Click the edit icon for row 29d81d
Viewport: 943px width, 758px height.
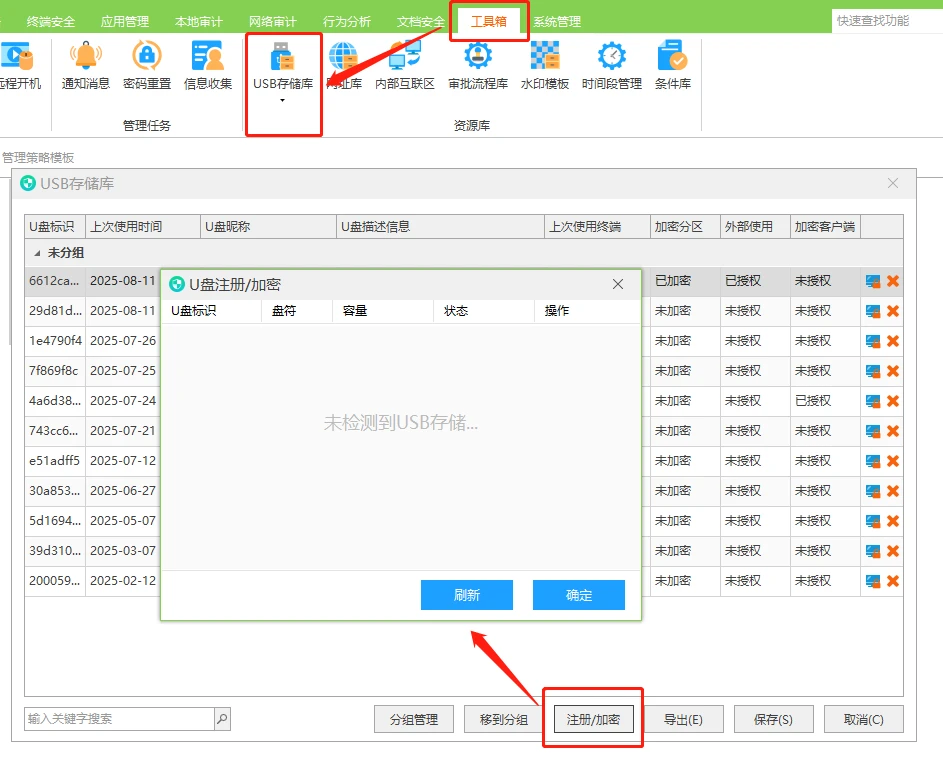[873, 311]
